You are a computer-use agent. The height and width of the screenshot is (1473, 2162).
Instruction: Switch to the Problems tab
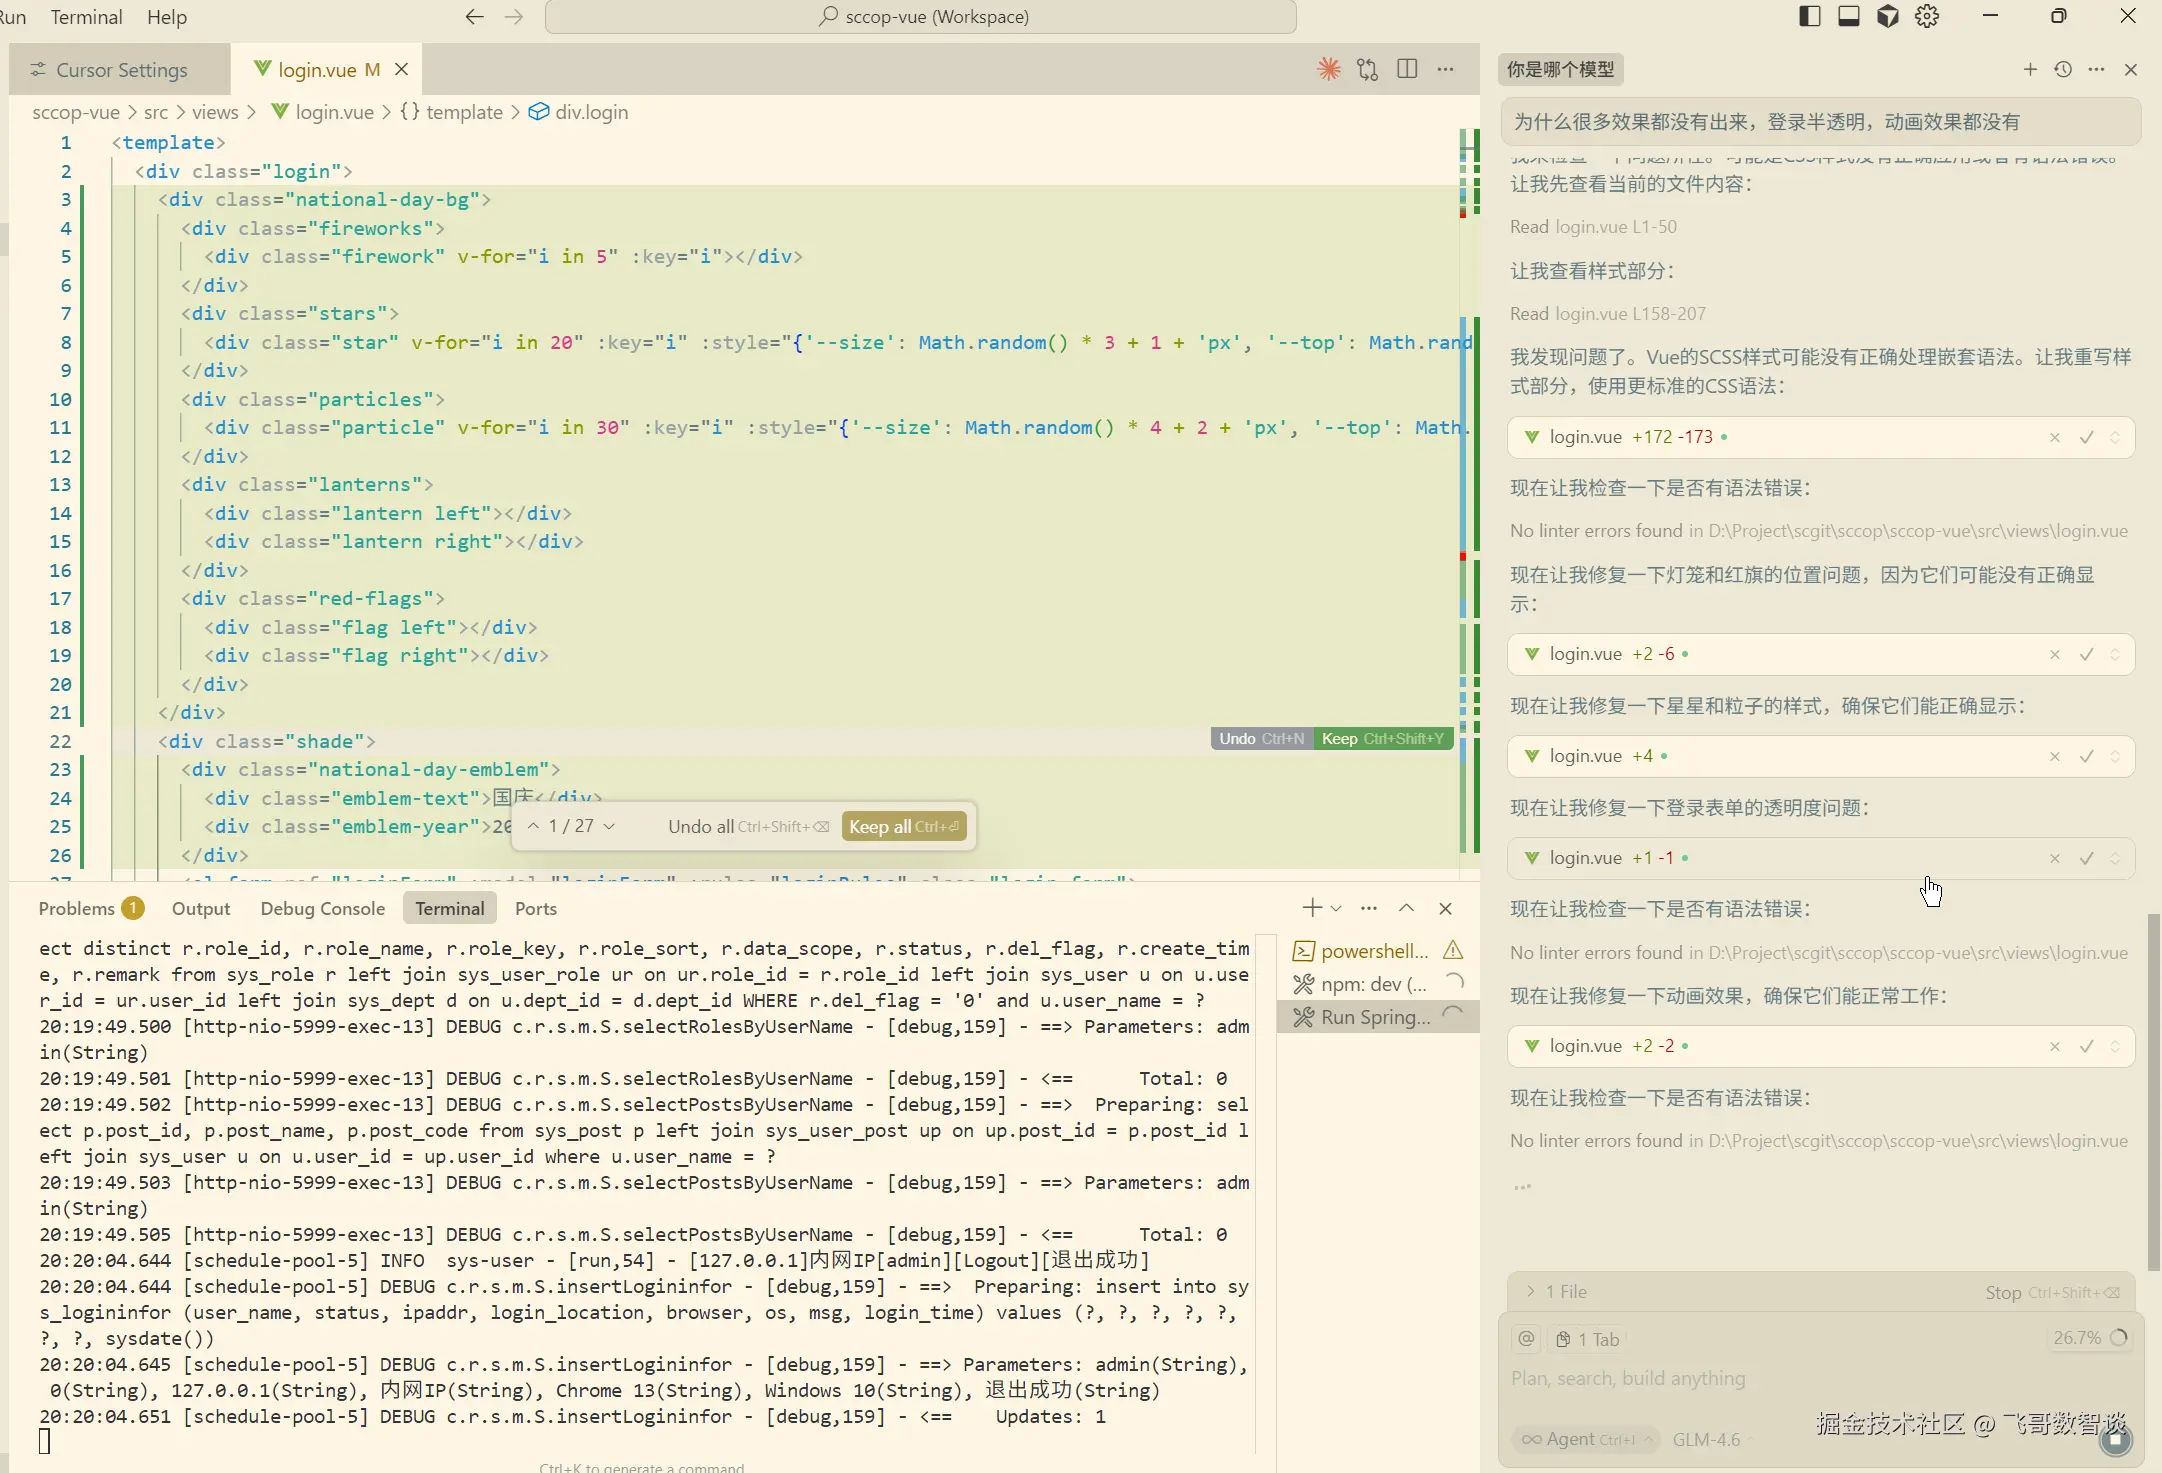tap(77, 908)
